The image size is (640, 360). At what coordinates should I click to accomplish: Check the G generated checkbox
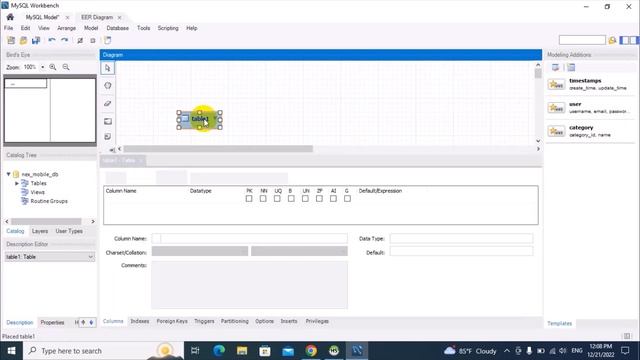pos(347,199)
